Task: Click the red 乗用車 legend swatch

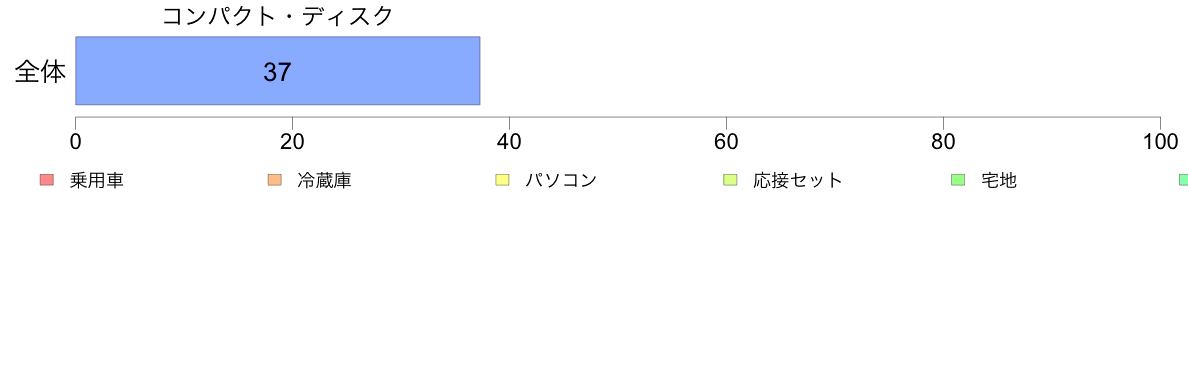Action: pyautogui.click(x=47, y=180)
